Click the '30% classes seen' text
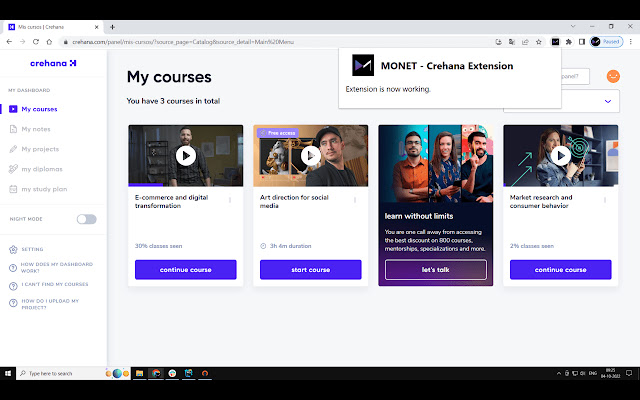The height and width of the screenshot is (400, 640). point(158,246)
